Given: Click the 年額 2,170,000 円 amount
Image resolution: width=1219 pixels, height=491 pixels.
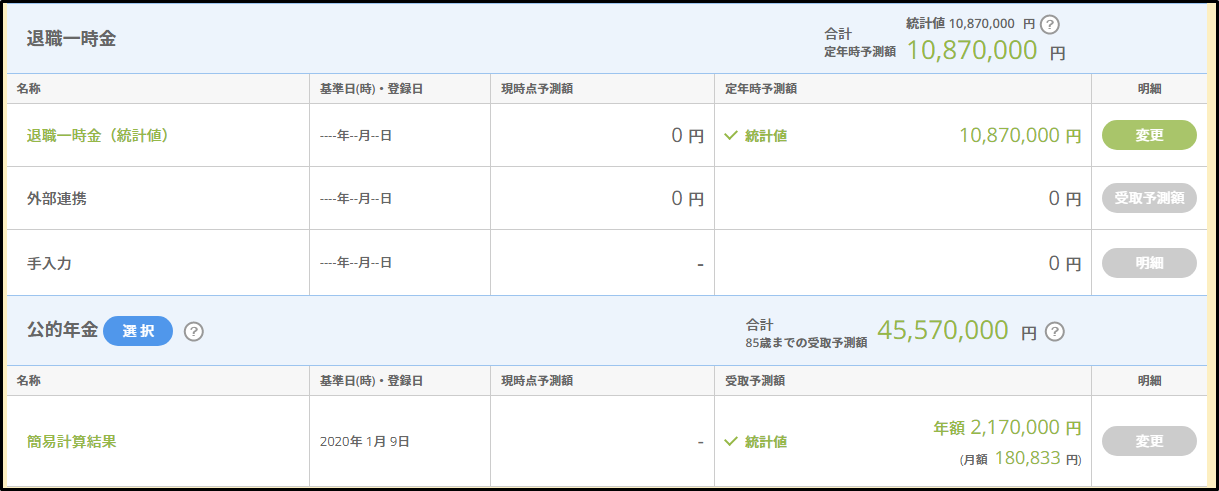Looking at the screenshot, I should pyautogui.click(x=1007, y=428).
